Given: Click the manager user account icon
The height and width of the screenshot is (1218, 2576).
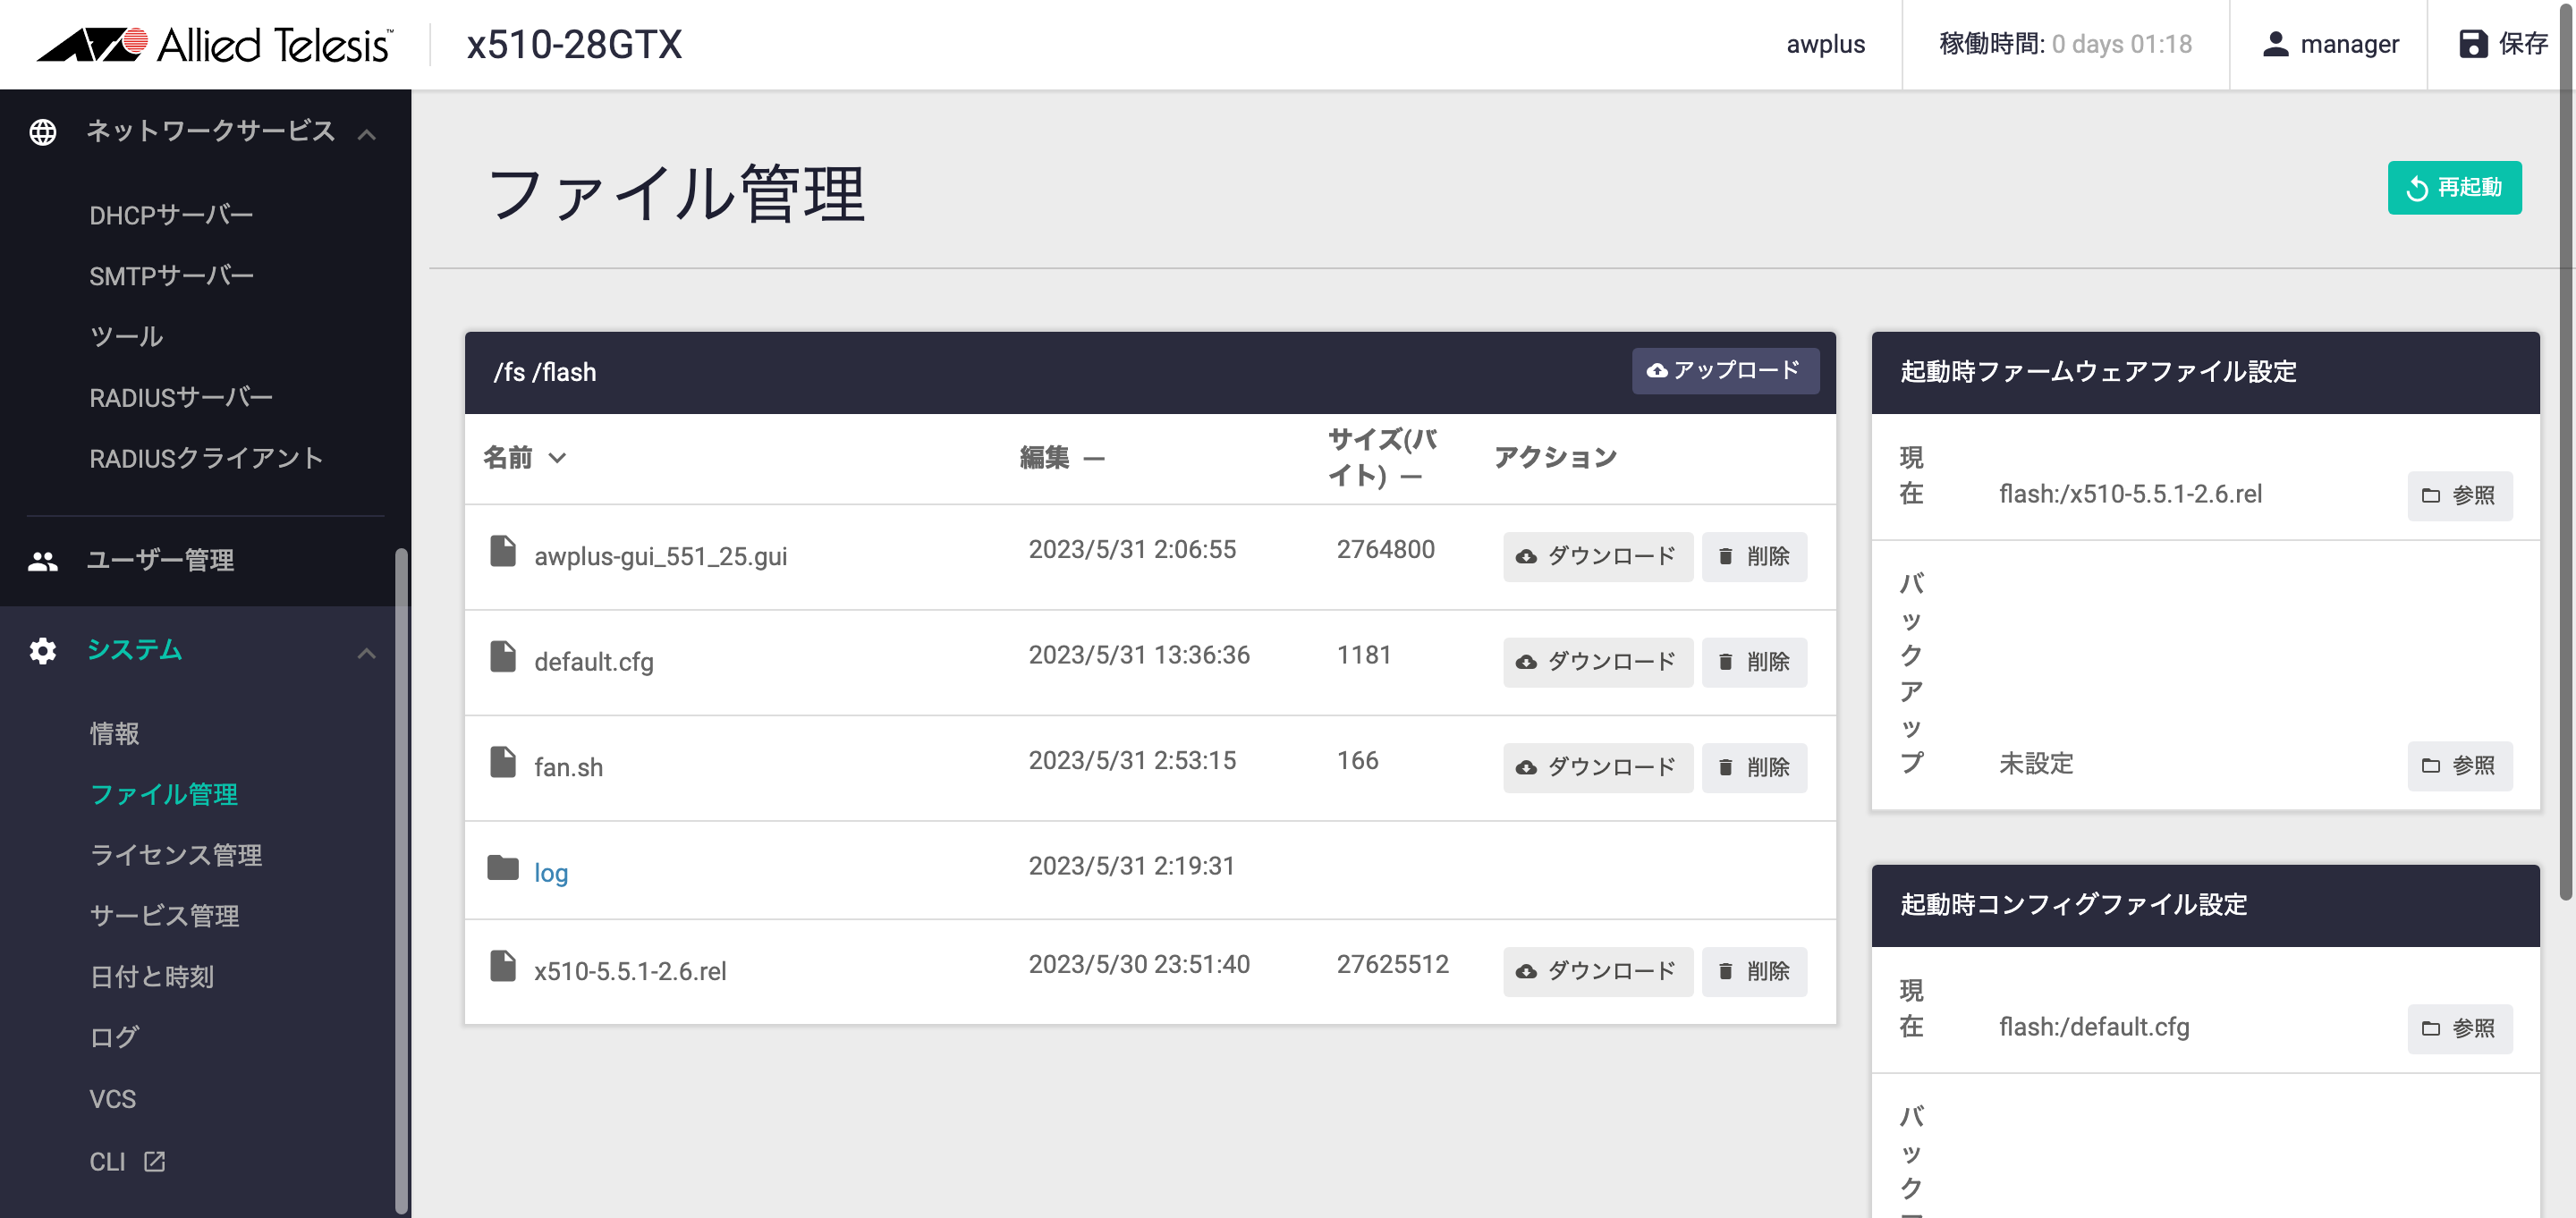Looking at the screenshot, I should click(x=2275, y=44).
